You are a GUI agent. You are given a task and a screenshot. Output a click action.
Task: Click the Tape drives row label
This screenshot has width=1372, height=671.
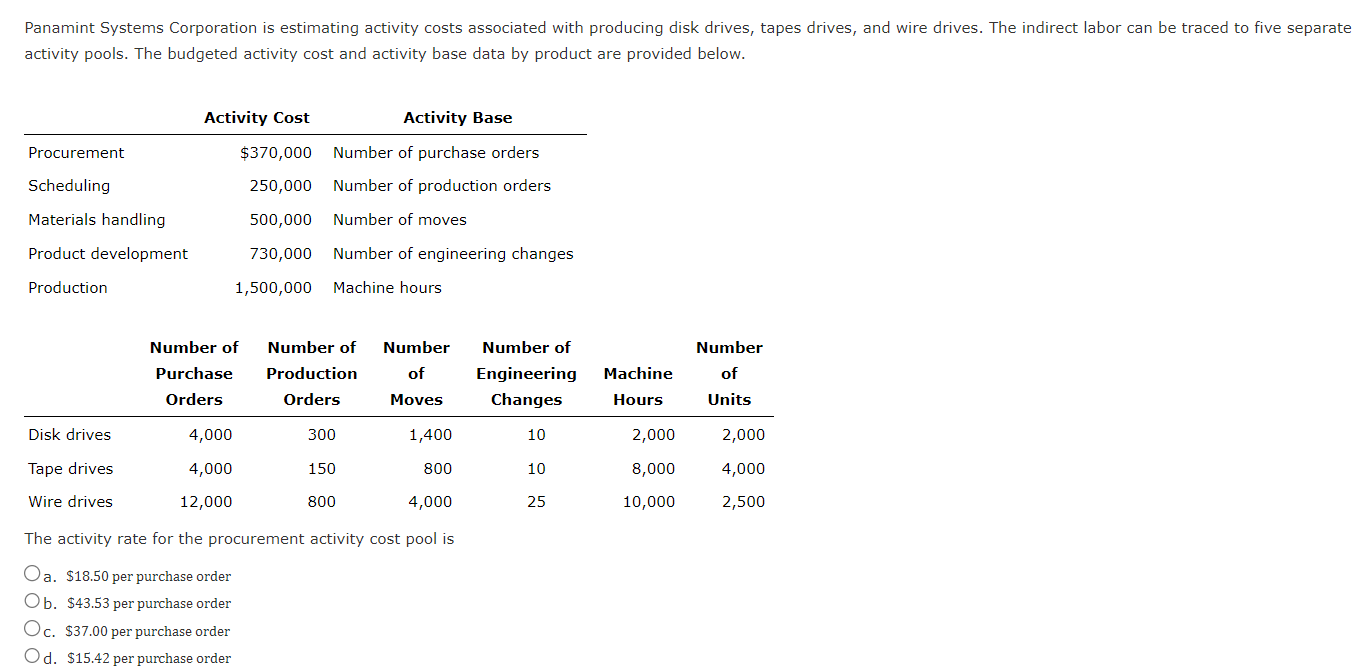(71, 469)
